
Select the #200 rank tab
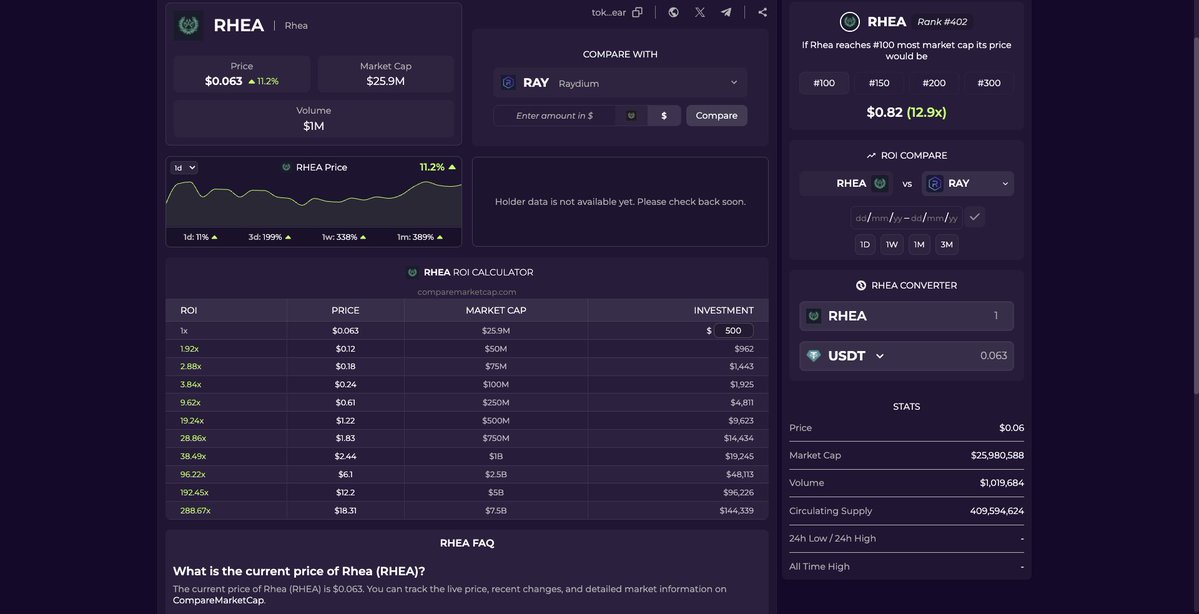point(934,83)
